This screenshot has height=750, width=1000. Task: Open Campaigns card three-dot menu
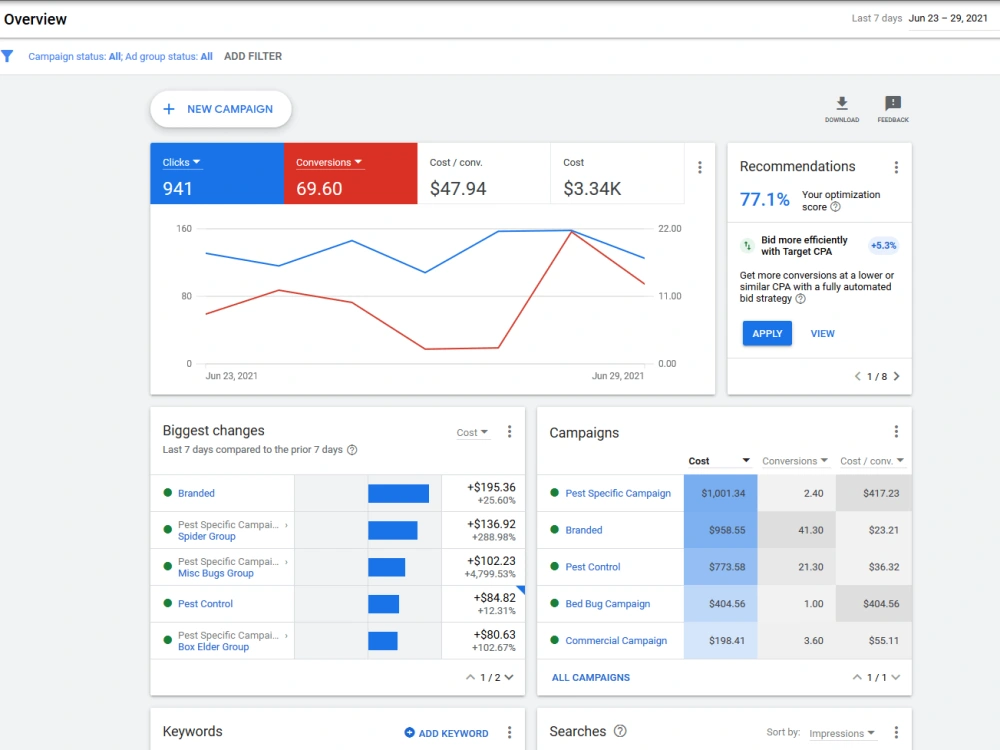click(x=896, y=432)
